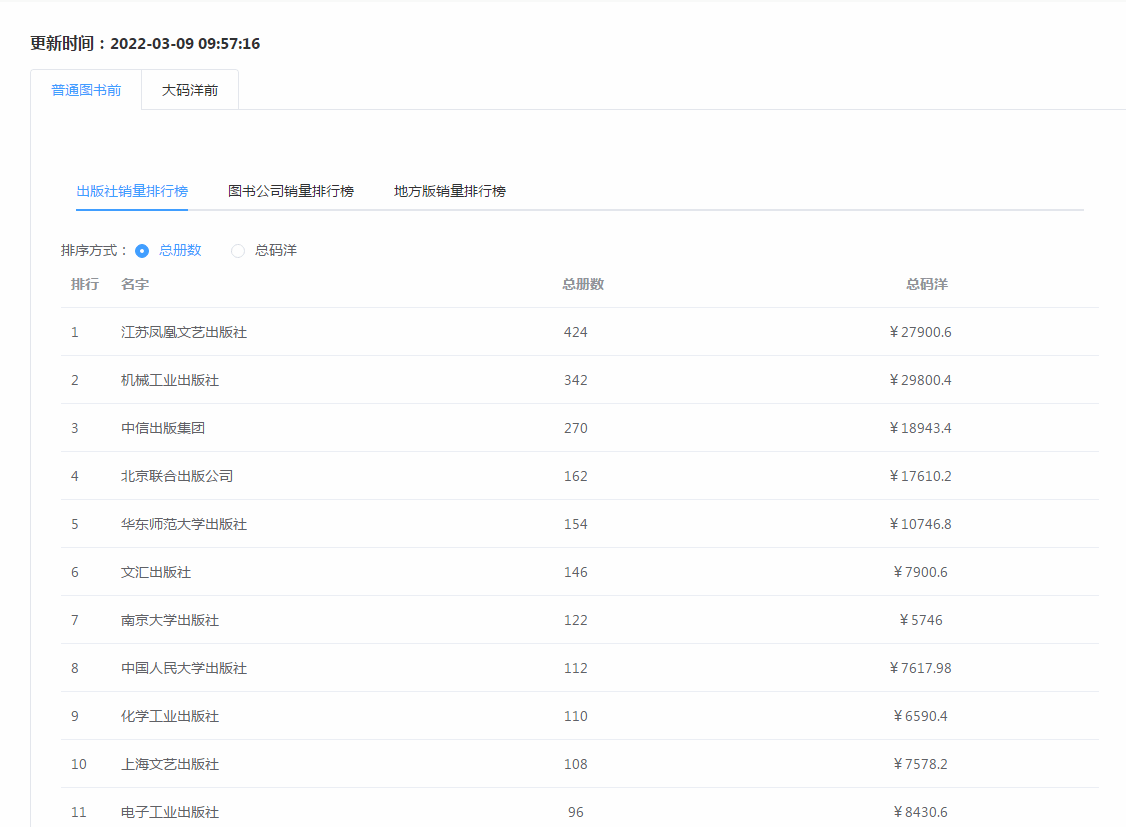Click the 排行 column header

pos(85,284)
